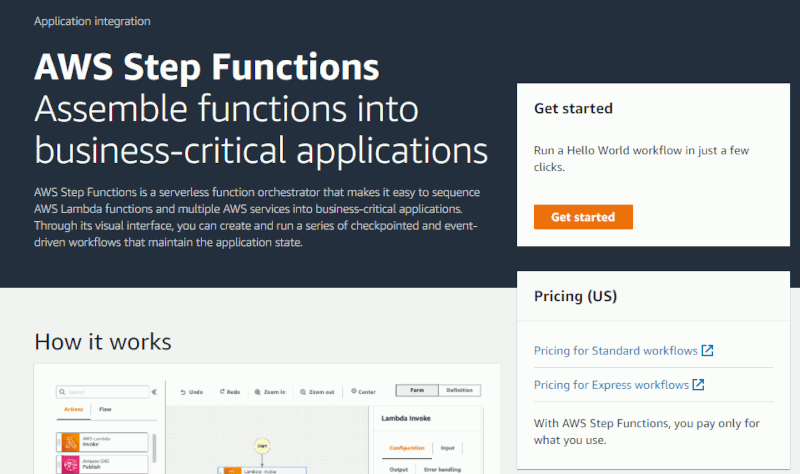The height and width of the screenshot is (474, 800).
Task: Switch to Form view toggle
Action: [x=417, y=390]
